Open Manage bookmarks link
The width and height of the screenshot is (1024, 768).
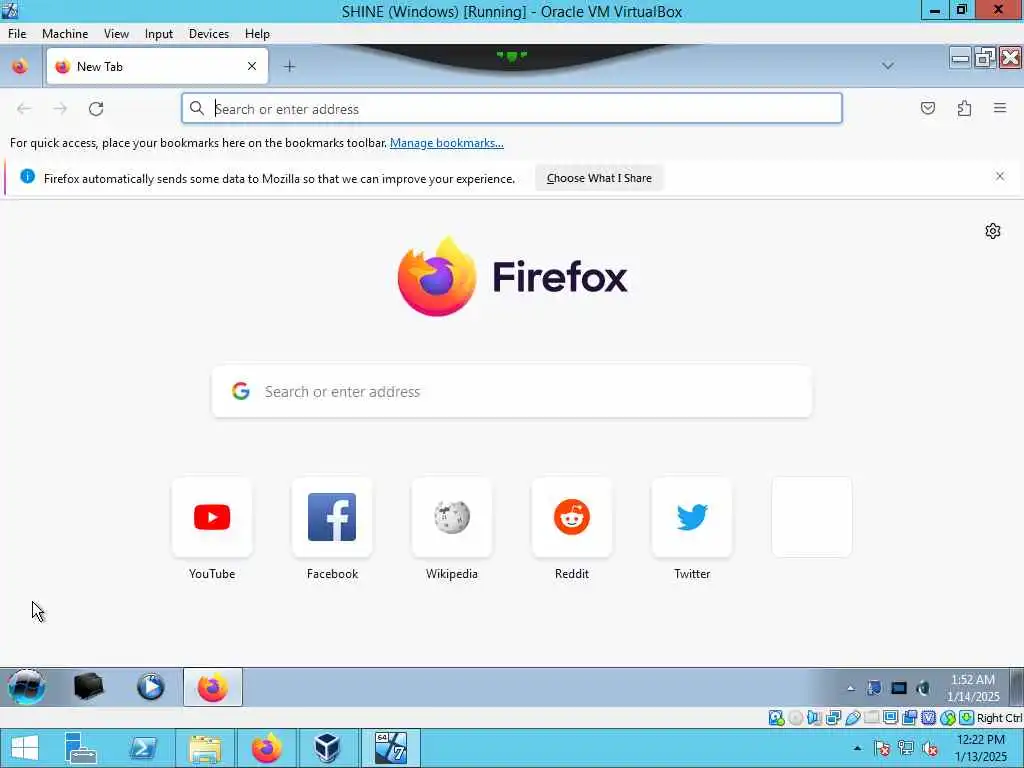pos(447,143)
